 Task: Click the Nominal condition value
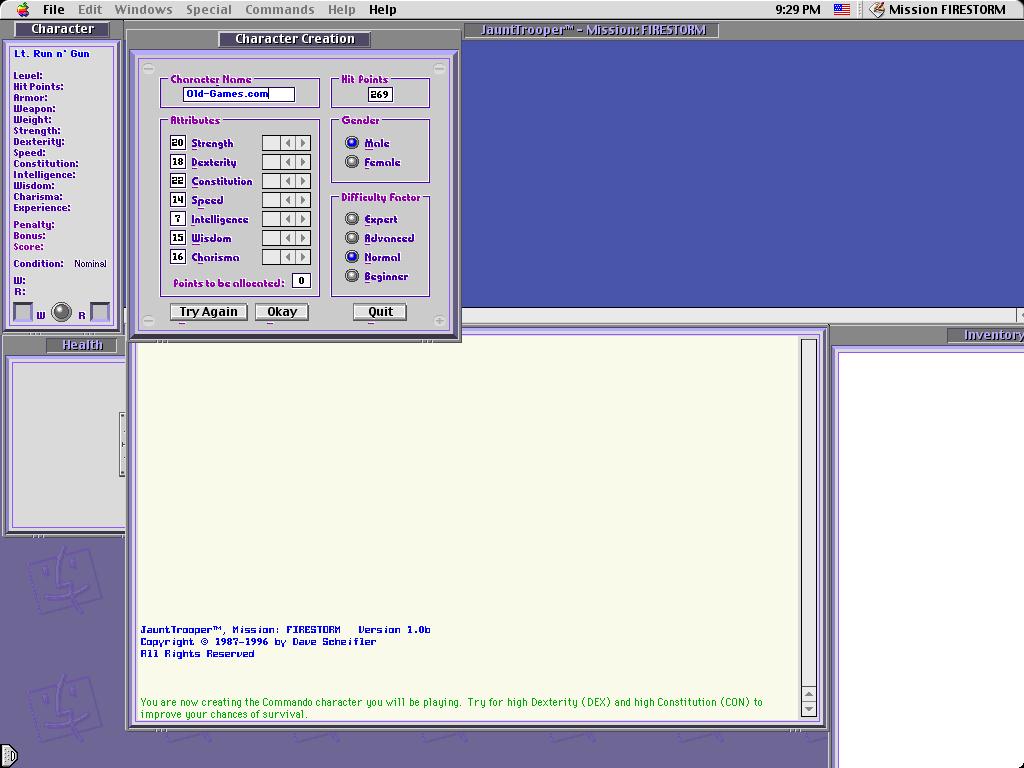90,264
